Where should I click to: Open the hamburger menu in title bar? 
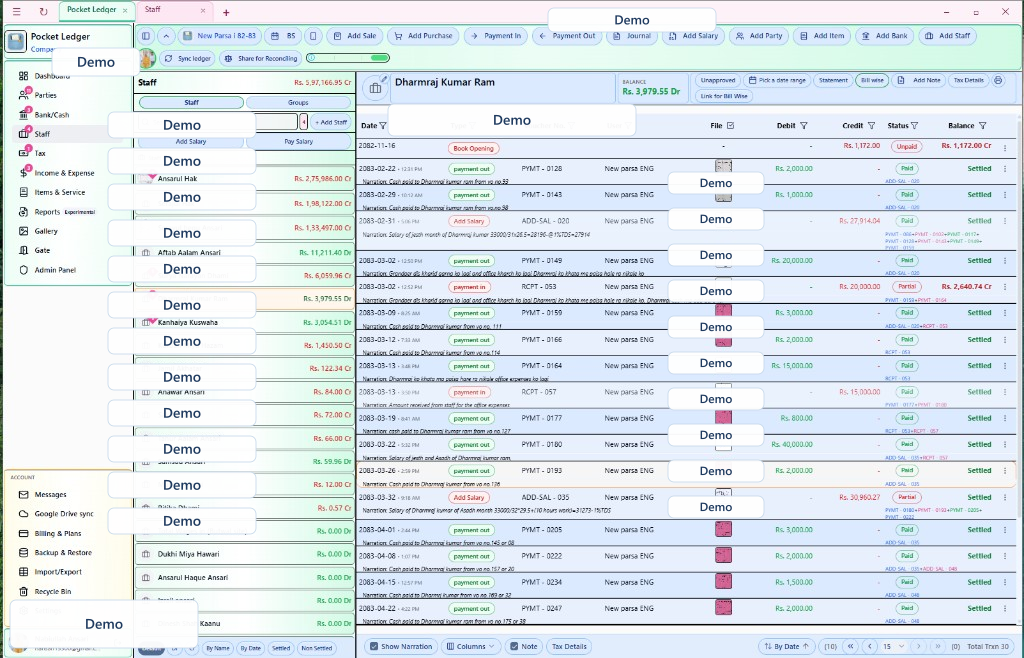[17, 11]
